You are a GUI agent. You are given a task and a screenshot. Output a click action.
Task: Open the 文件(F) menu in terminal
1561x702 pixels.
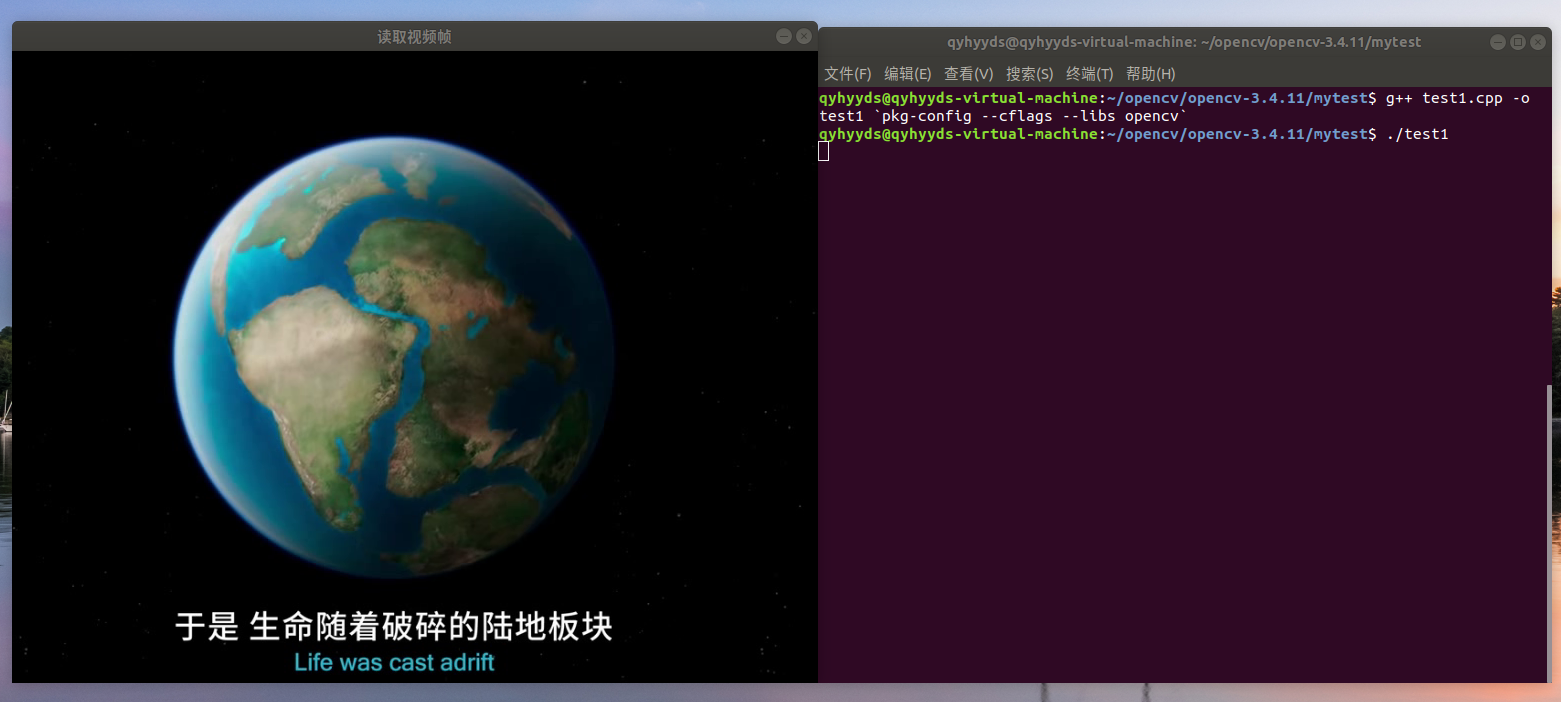click(x=847, y=74)
